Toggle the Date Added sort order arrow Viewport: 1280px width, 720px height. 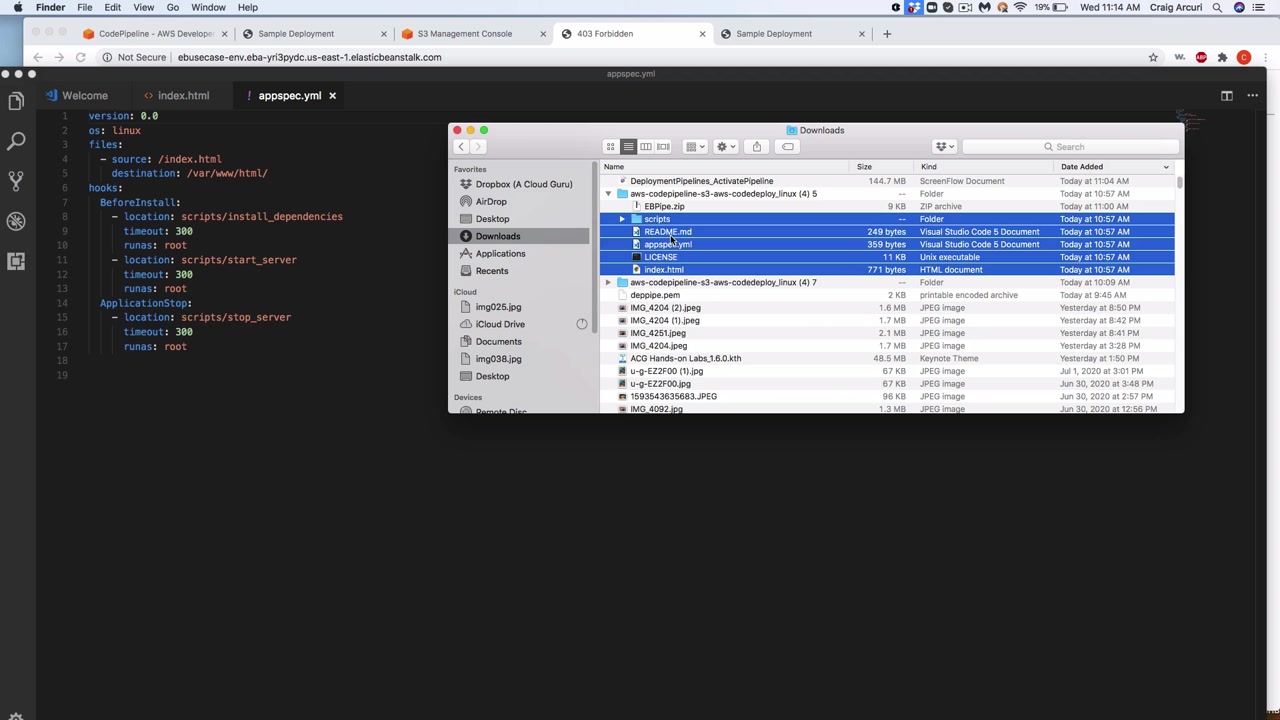1166,167
